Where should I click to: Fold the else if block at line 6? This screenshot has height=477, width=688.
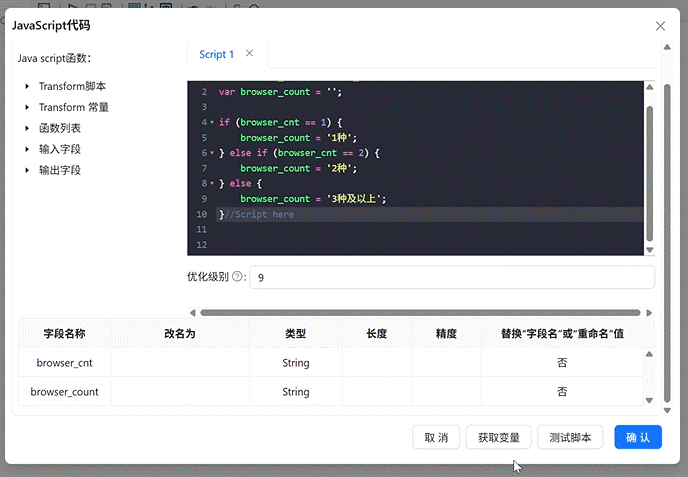212,153
